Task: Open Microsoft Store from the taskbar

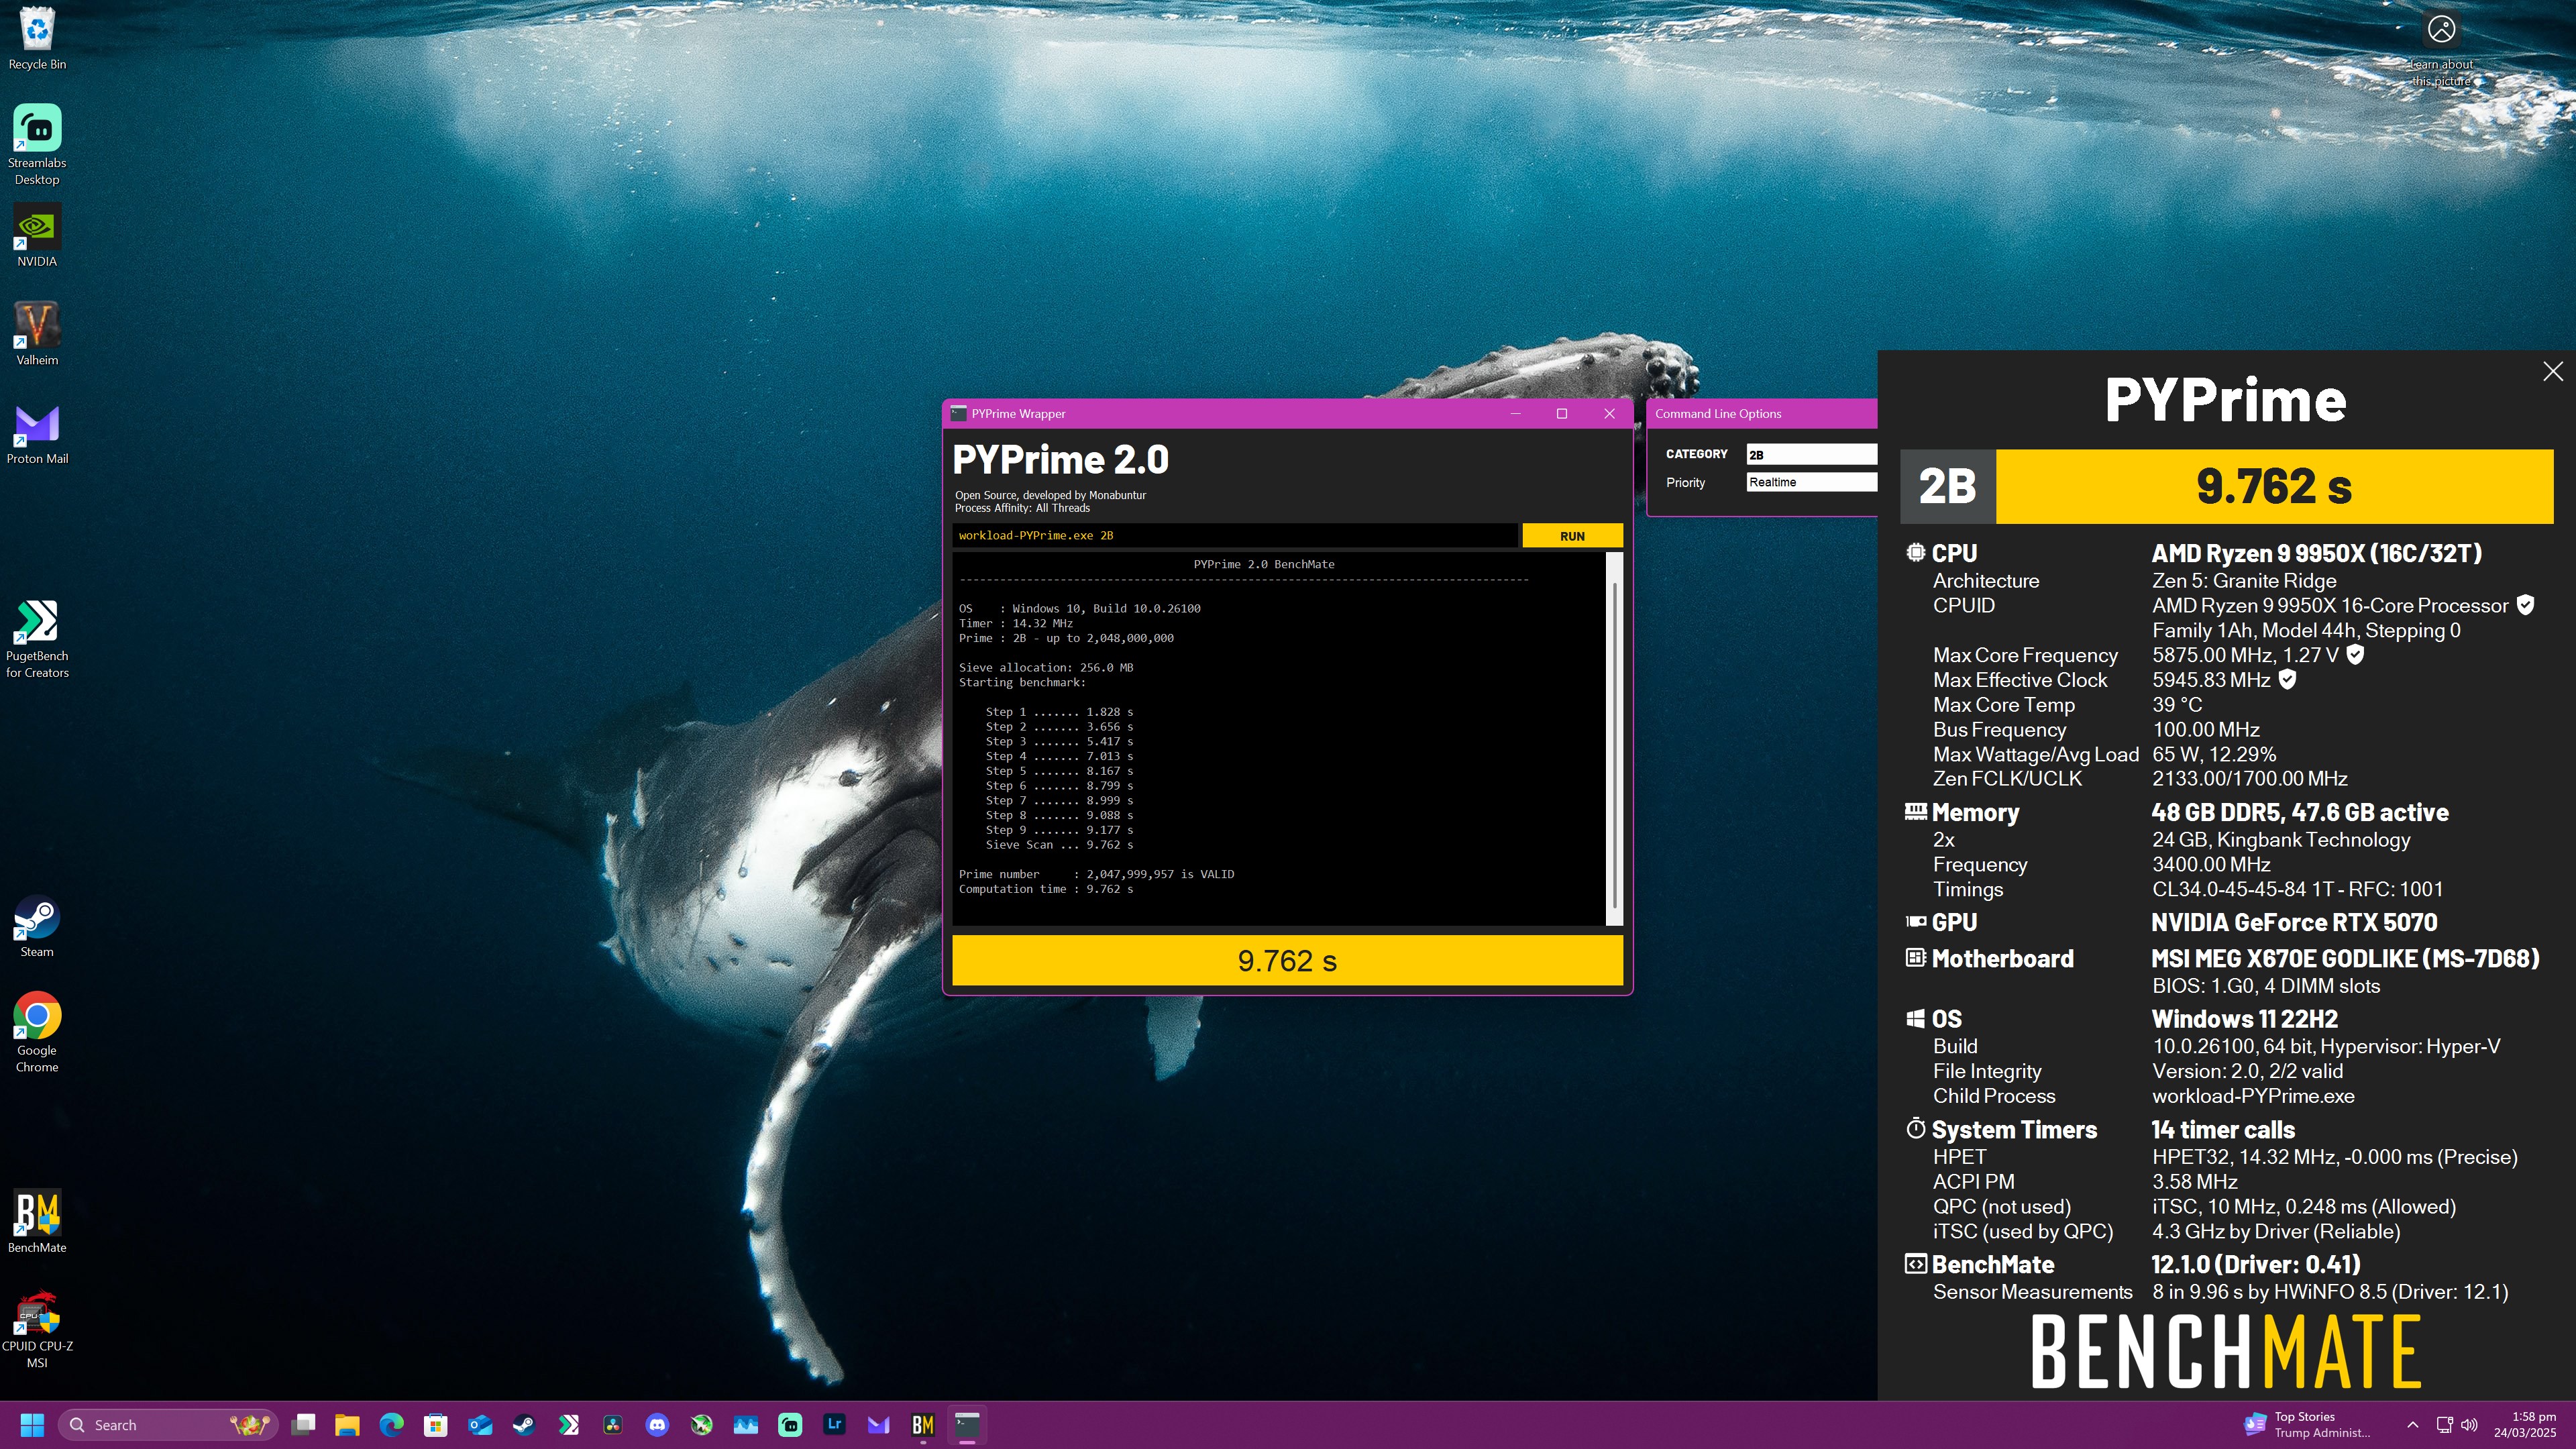Action: tap(435, 1424)
